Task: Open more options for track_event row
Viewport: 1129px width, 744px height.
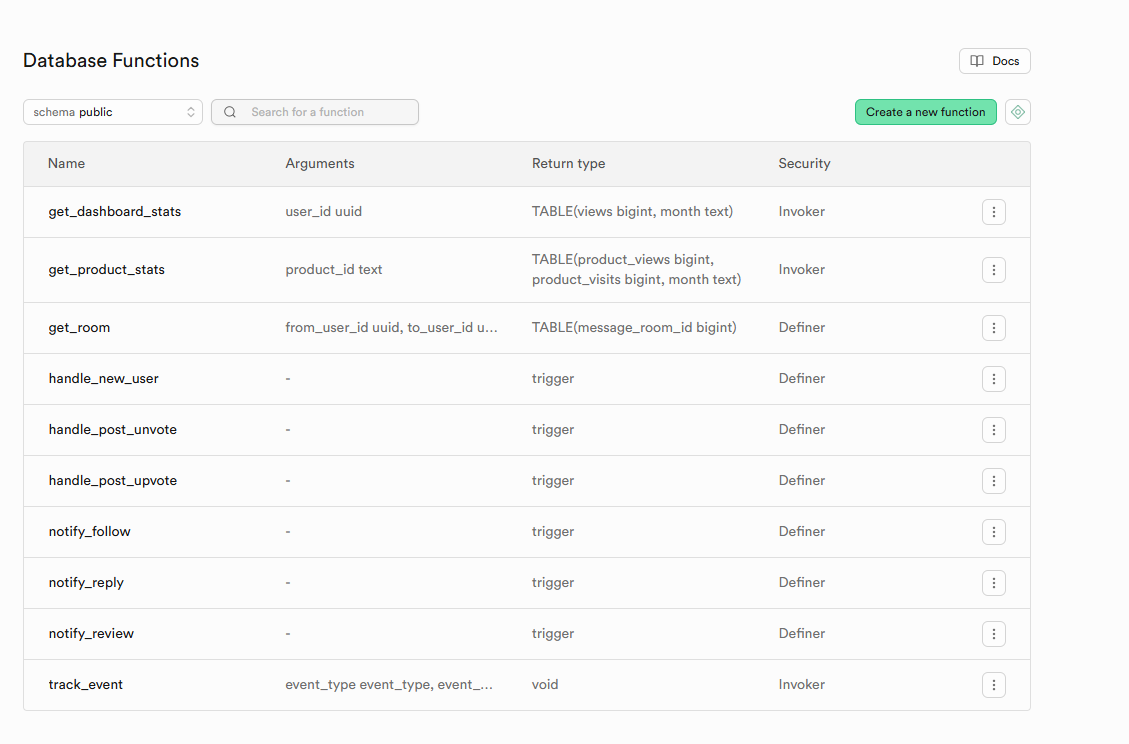Action: point(994,685)
